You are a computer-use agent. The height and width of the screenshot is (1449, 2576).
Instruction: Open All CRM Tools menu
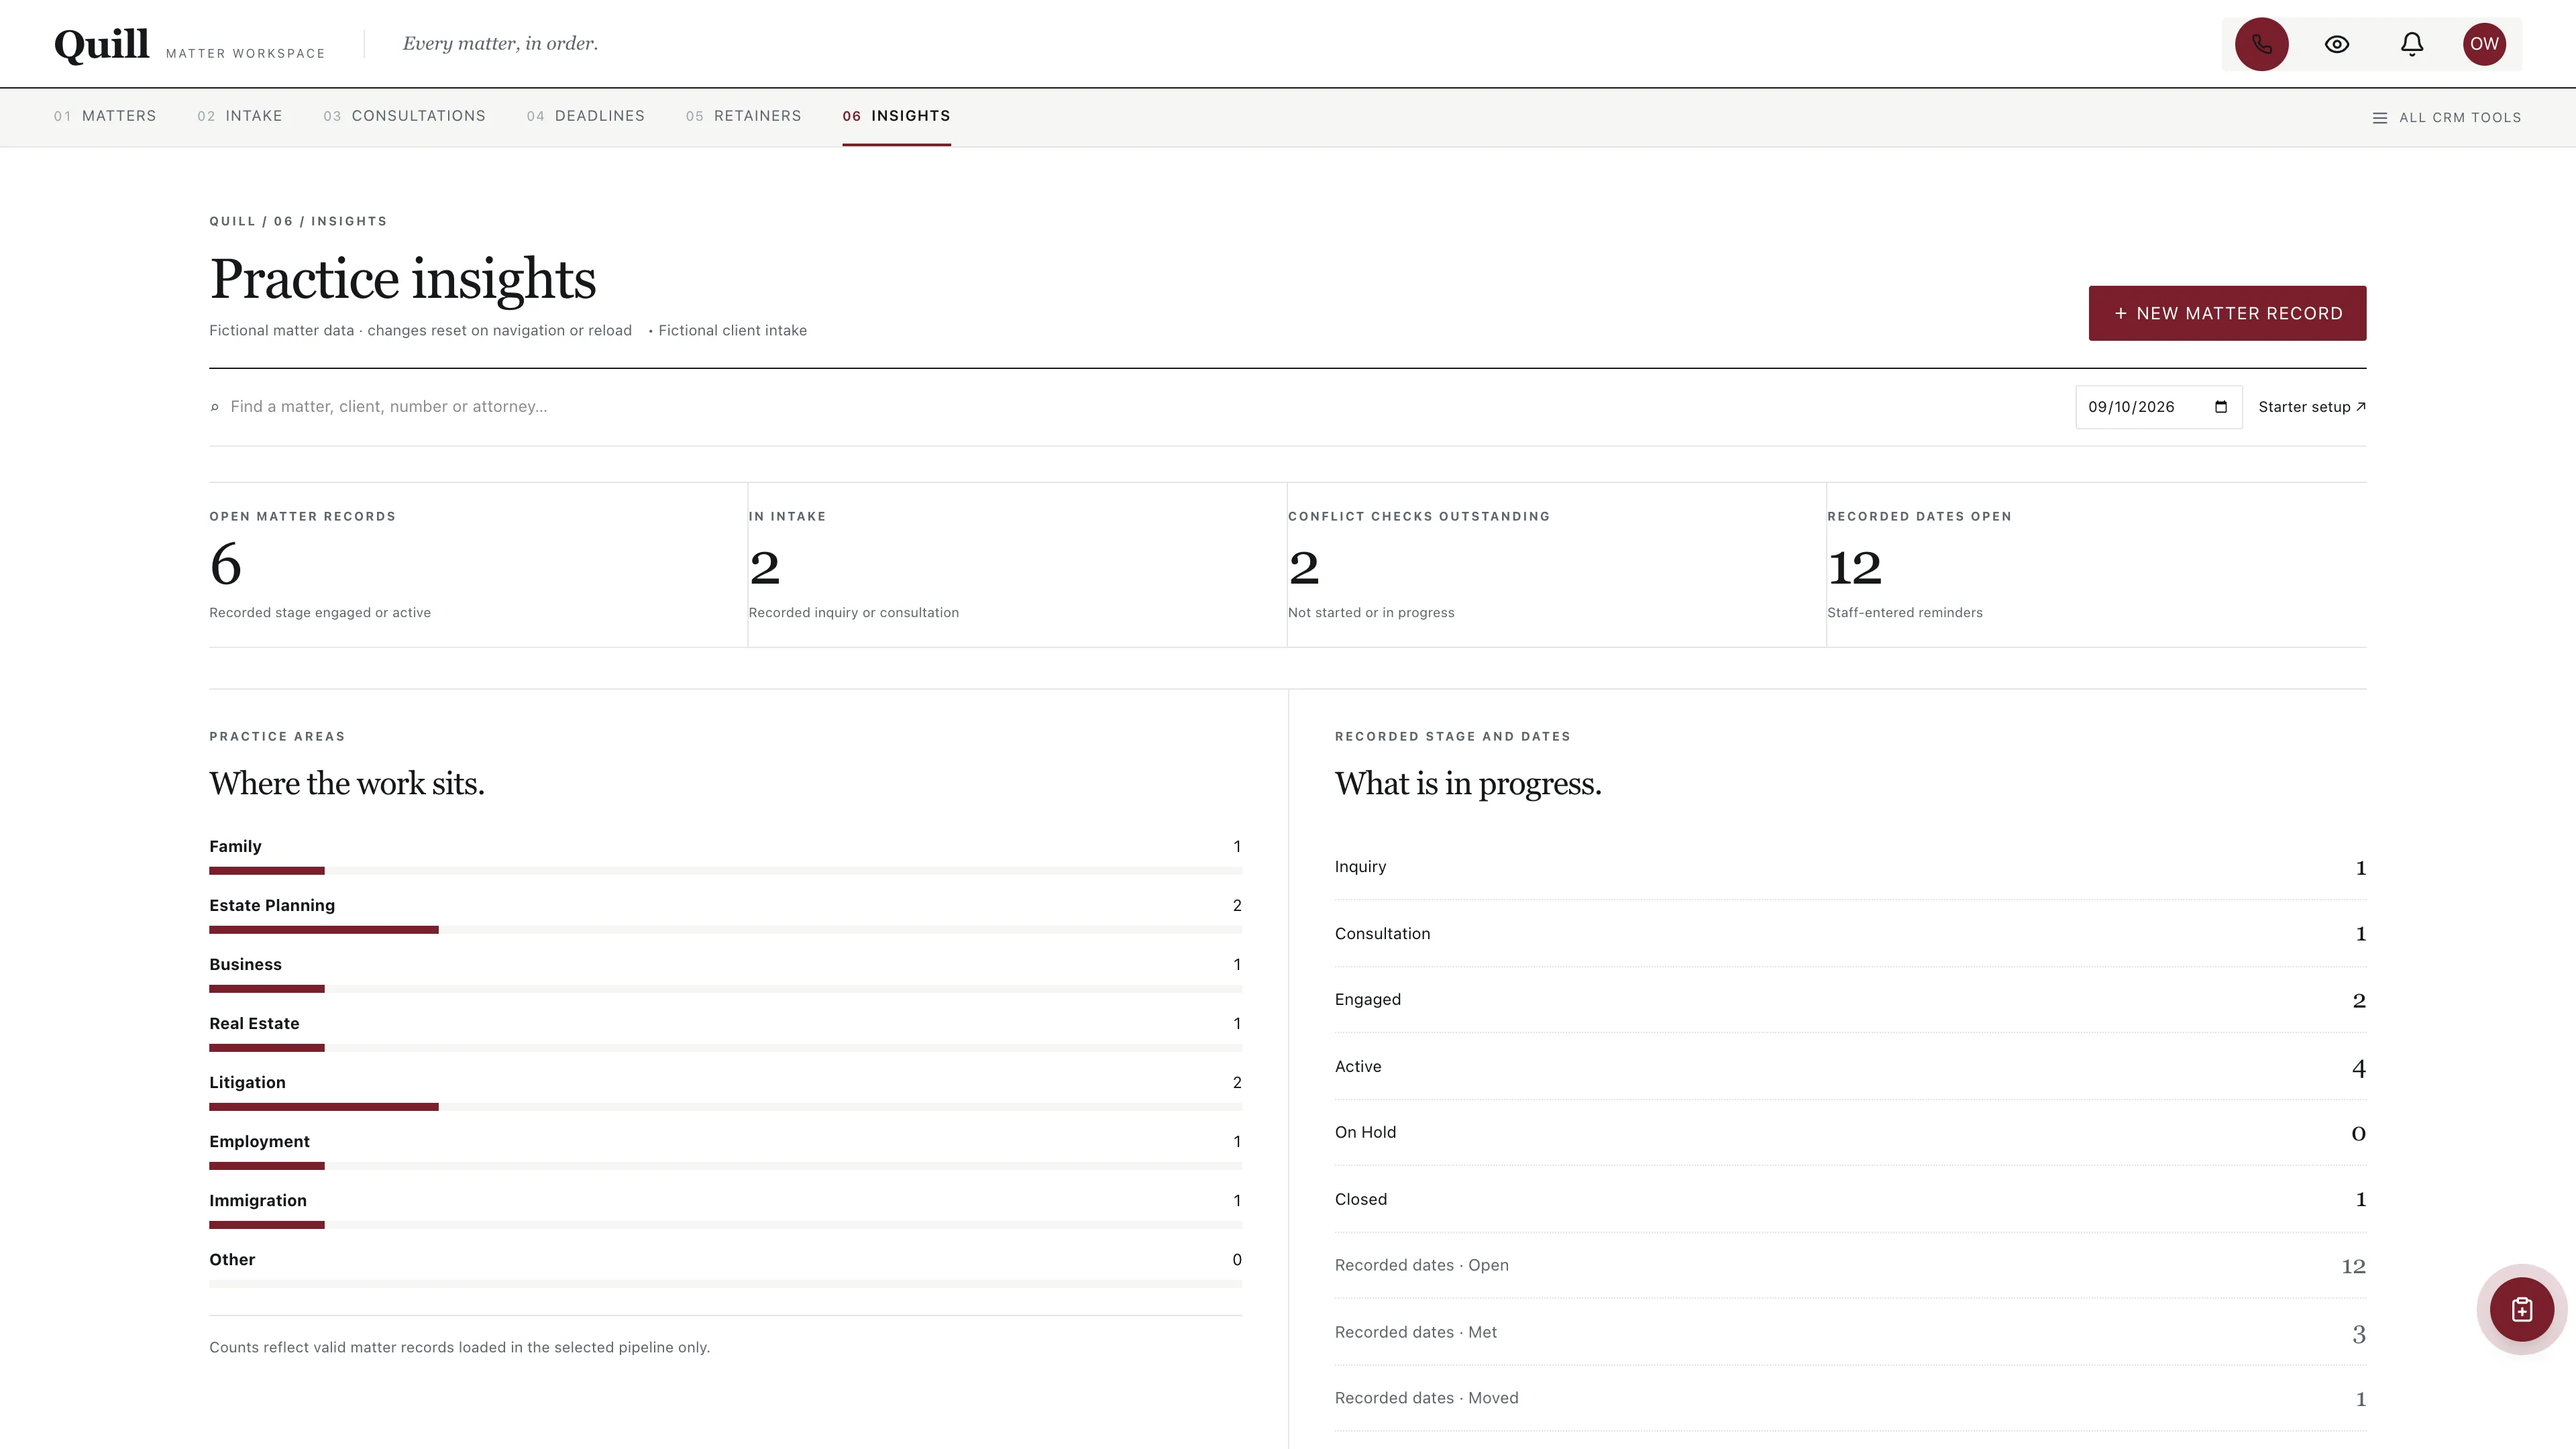(2446, 118)
